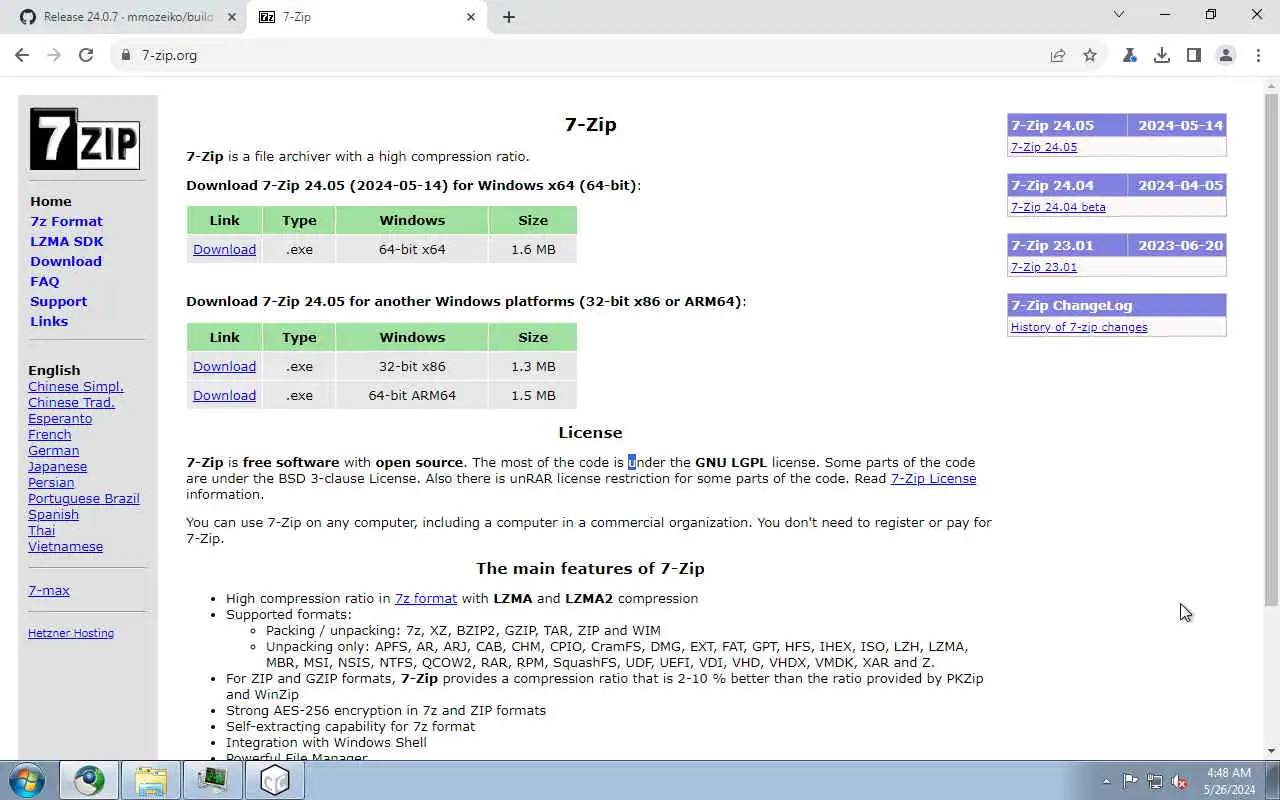Share this page icon in address bar
The height and width of the screenshot is (800, 1280).
(1058, 55)
